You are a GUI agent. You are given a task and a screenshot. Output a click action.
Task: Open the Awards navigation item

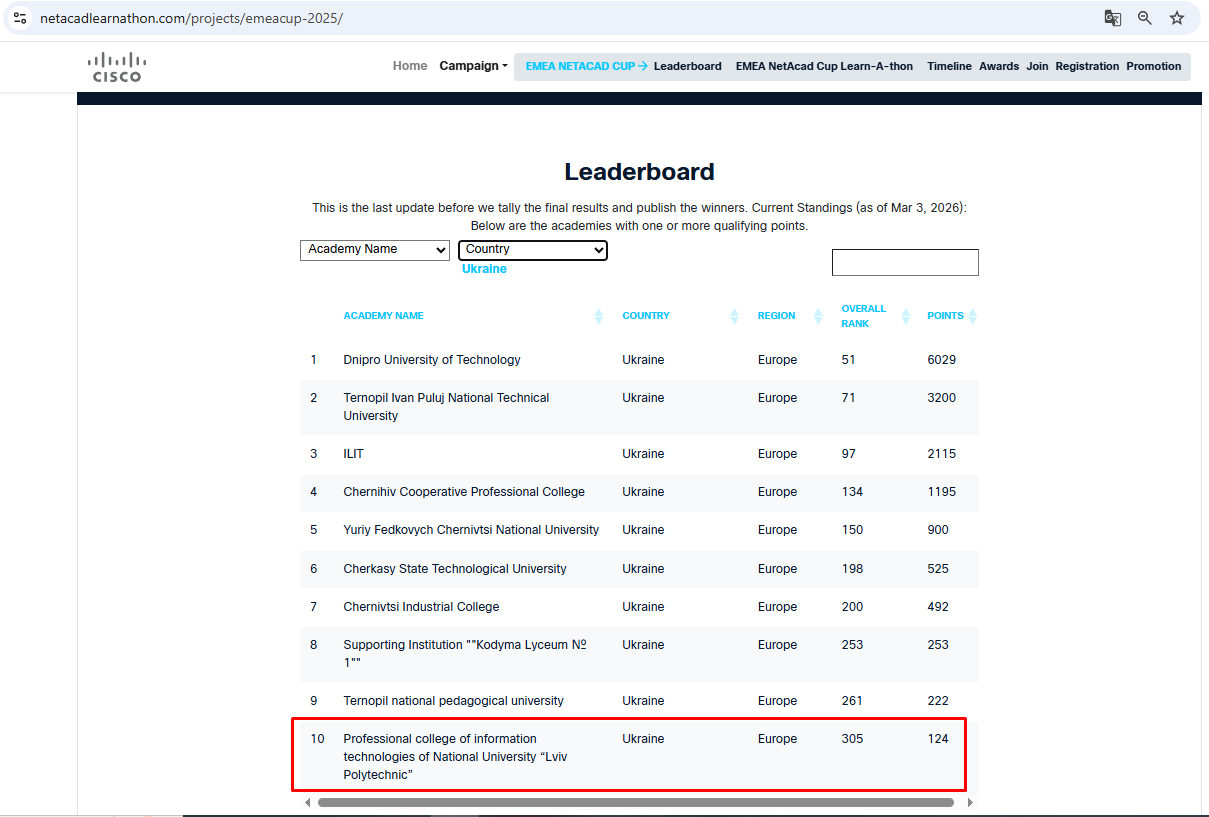point(999,66)
